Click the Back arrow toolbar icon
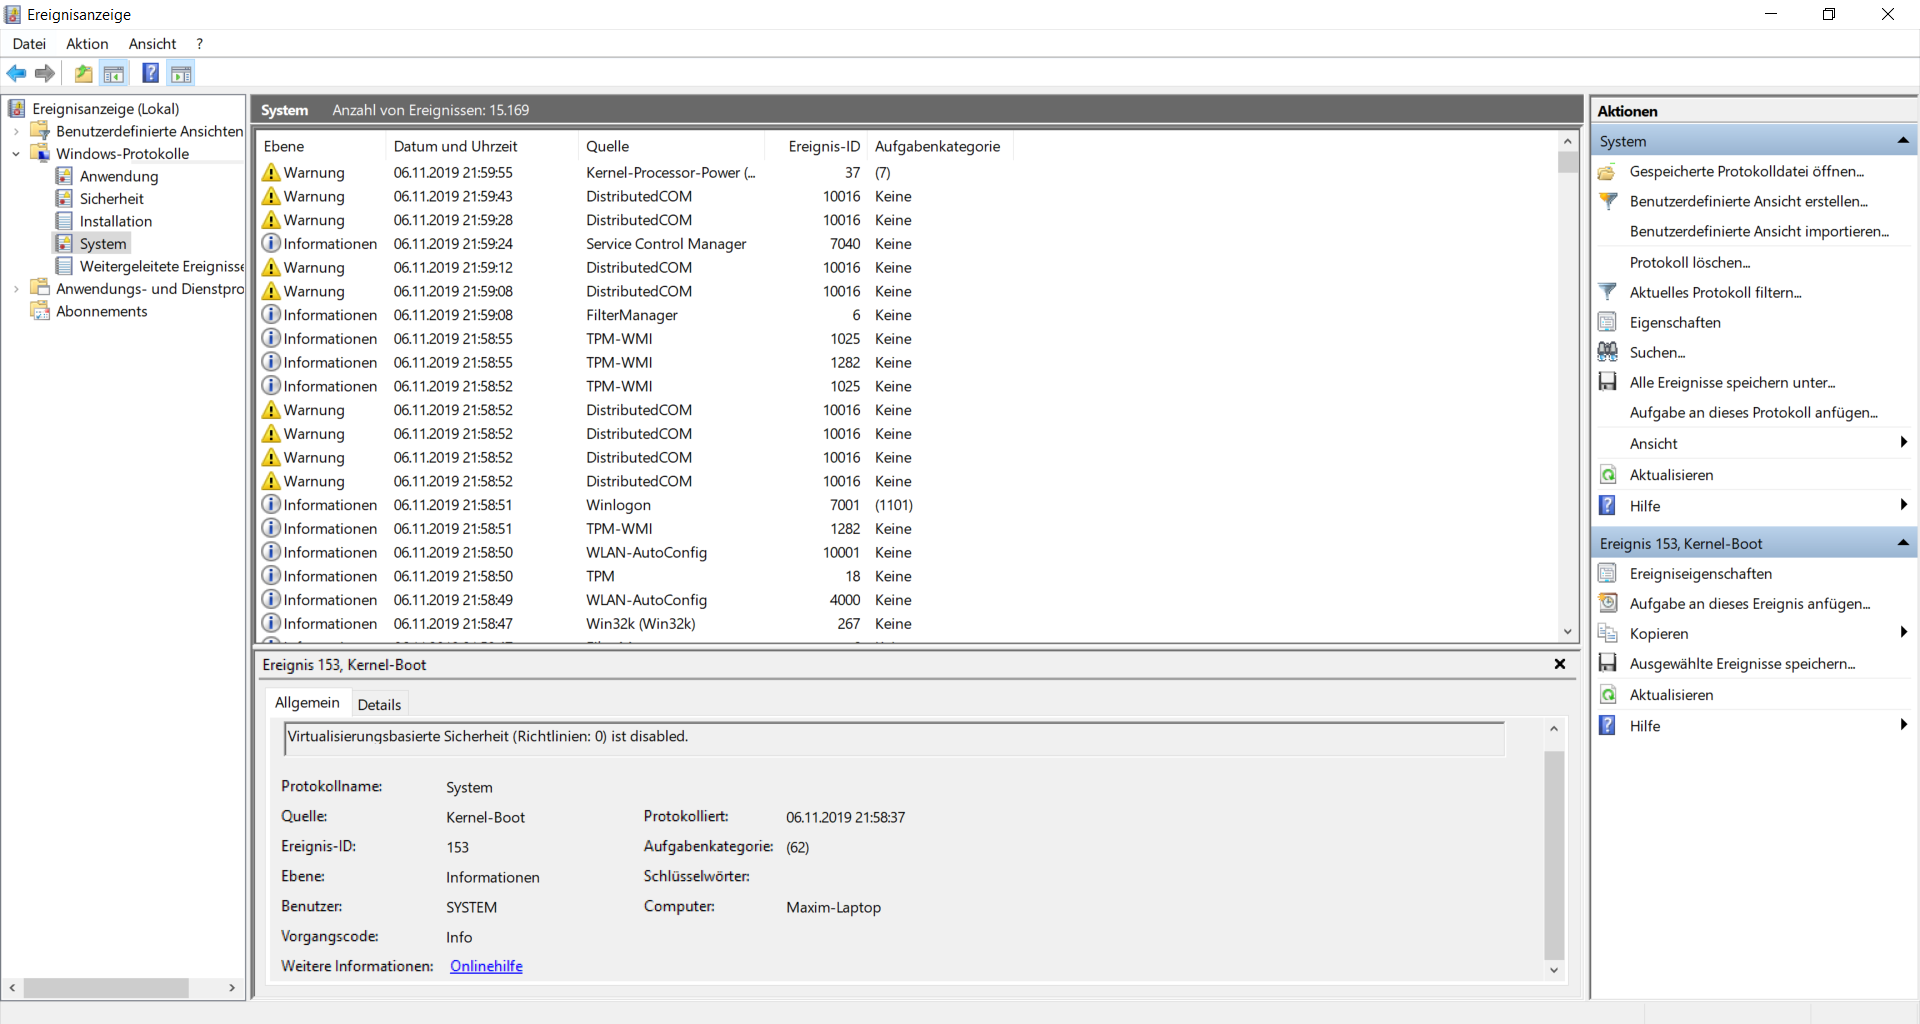The width and height of the screenshot is (1920, 1024). pos(17,73)
